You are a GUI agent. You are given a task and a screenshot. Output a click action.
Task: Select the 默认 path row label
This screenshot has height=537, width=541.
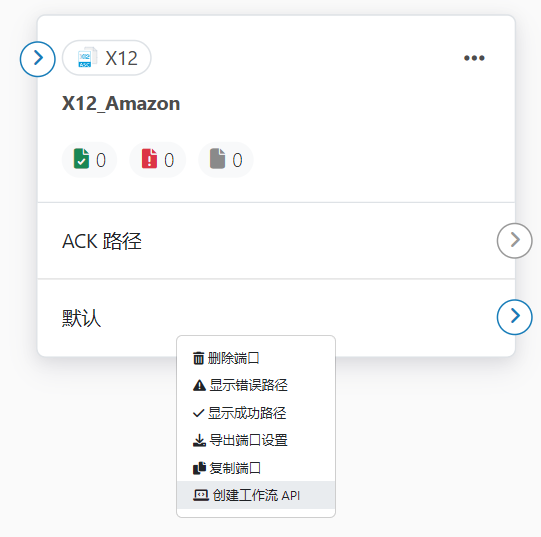(x=81, y=318)
